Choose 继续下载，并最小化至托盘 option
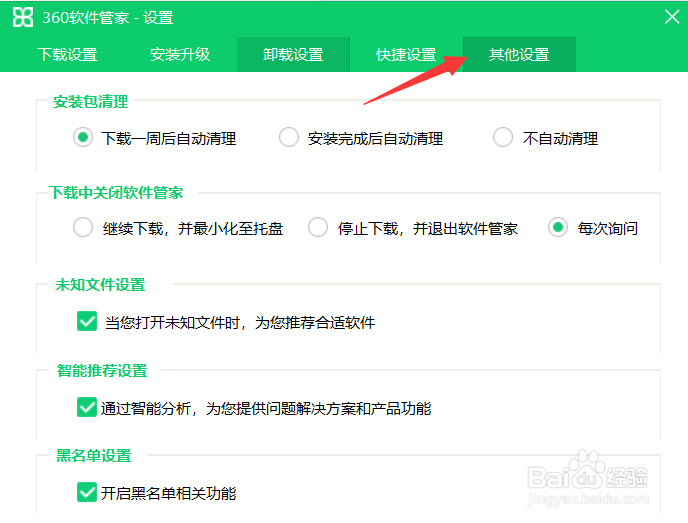Image resolution: width=688 pixels, height=523 pixels. tap(82, 227)
